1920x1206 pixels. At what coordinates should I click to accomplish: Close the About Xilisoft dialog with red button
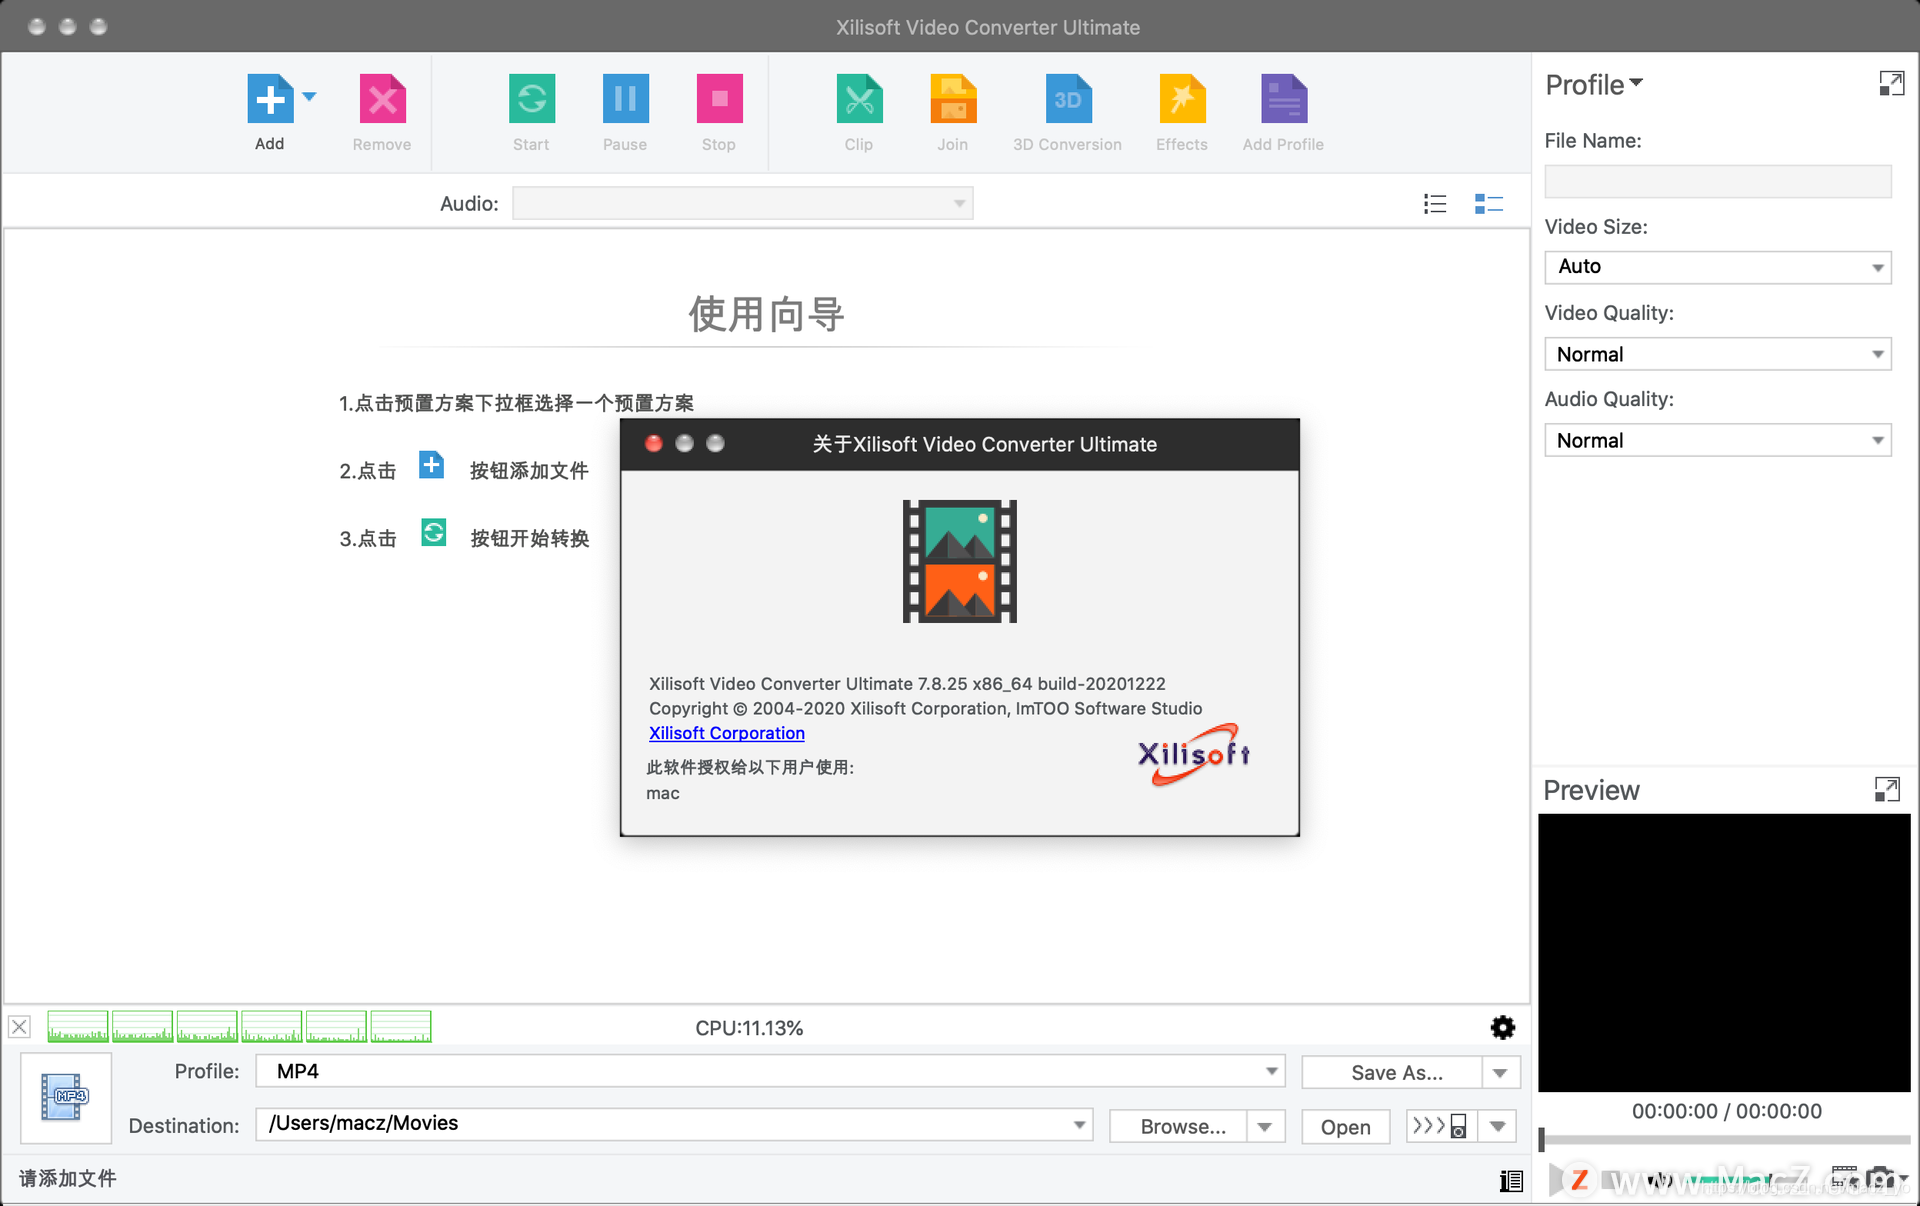click(x=654, y=443)
